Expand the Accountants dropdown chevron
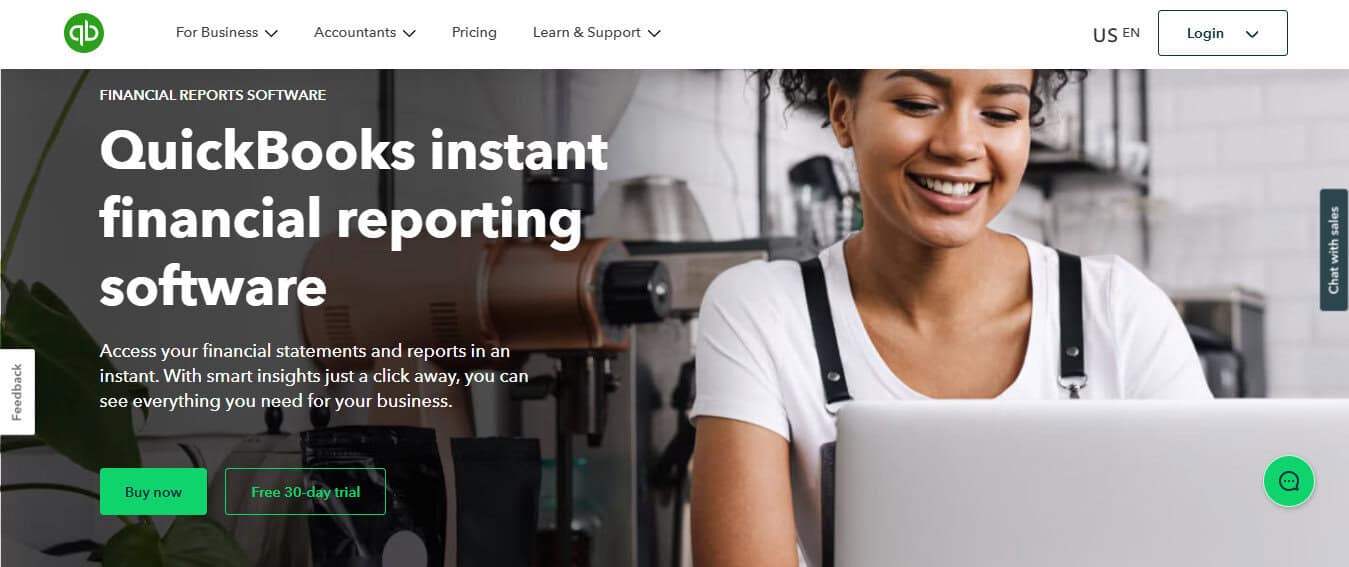The width and height of the screenshot is (1349, 567). (x=409, y=33)
